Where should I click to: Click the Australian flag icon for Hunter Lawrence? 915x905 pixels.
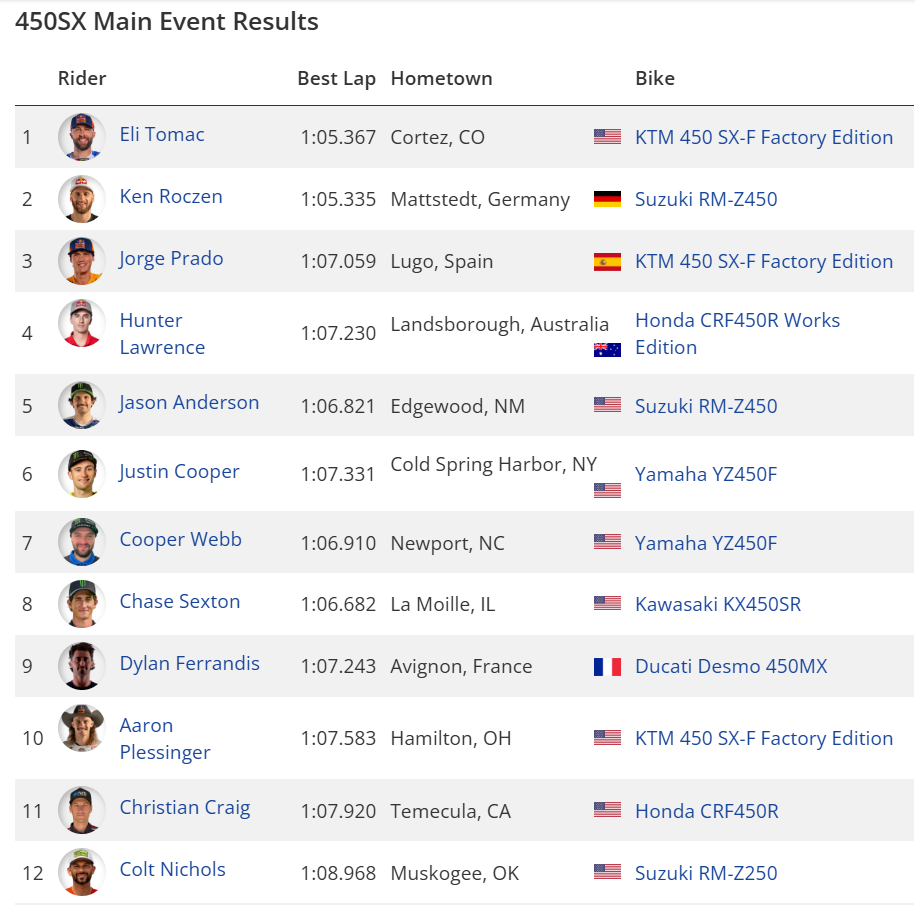click(607, 349)
